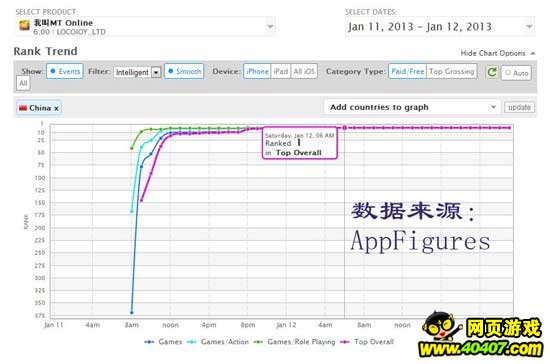Click the update button
This screenshot has width=550, height=364.
(x=519, y=107)
